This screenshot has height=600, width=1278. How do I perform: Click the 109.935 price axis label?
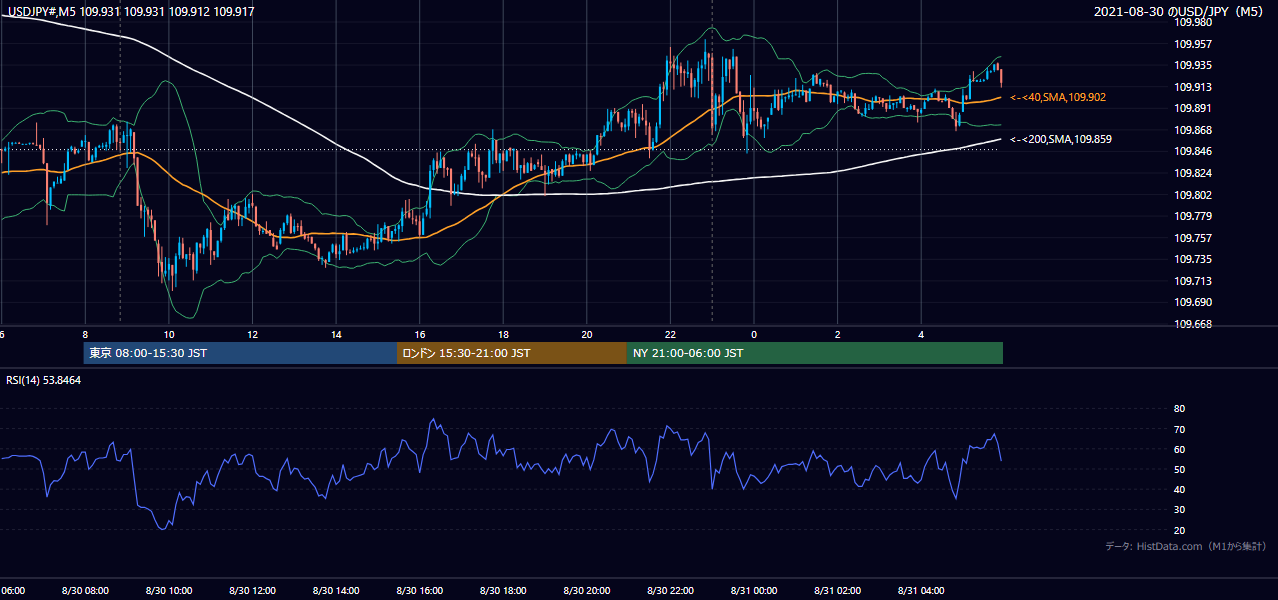(1193, 66)
